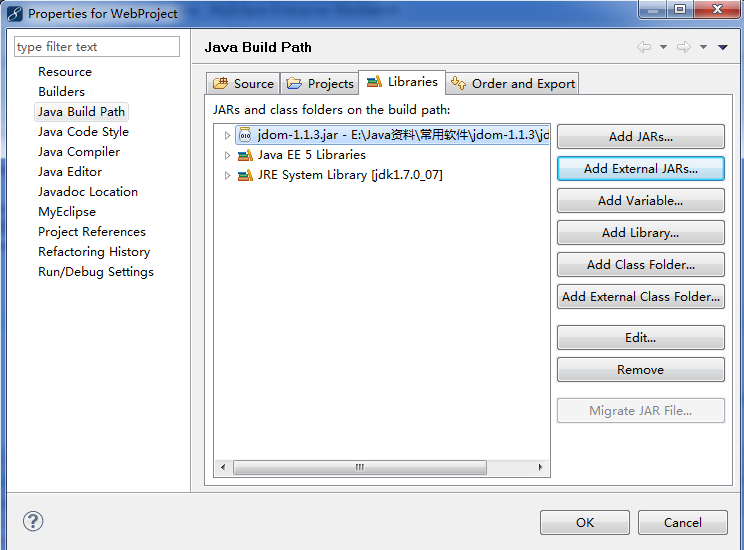
Task: Click the scrollbar right arrow
Action: click(540, 467)
